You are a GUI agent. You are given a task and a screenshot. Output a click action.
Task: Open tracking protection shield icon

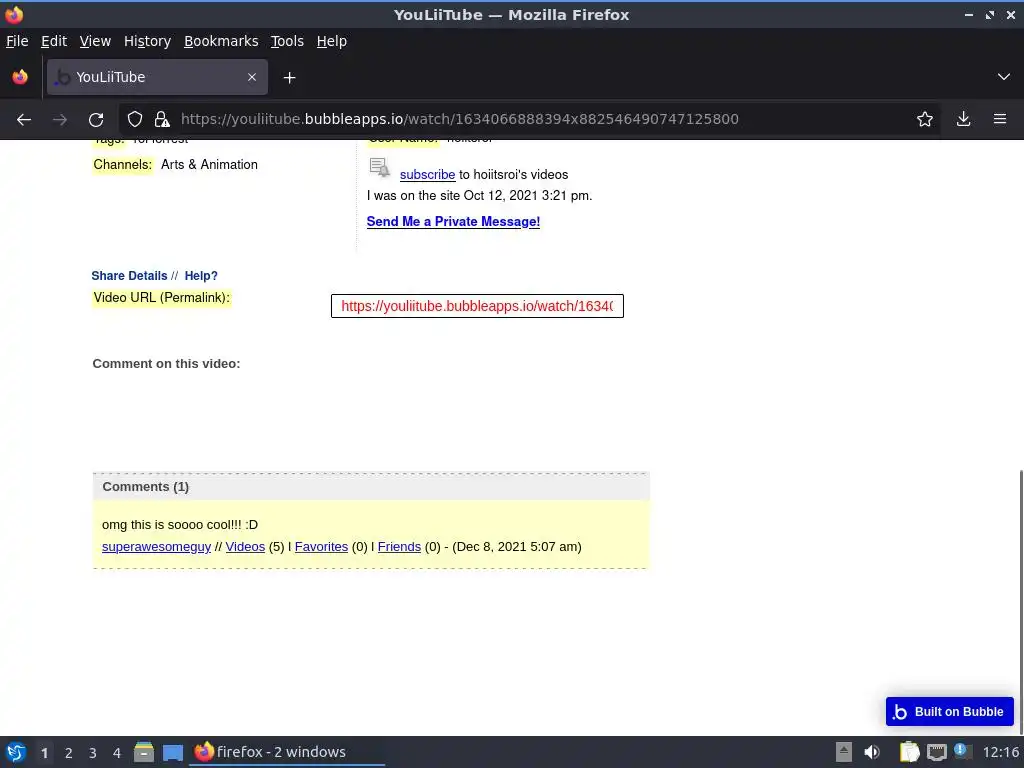coord(135,119)
